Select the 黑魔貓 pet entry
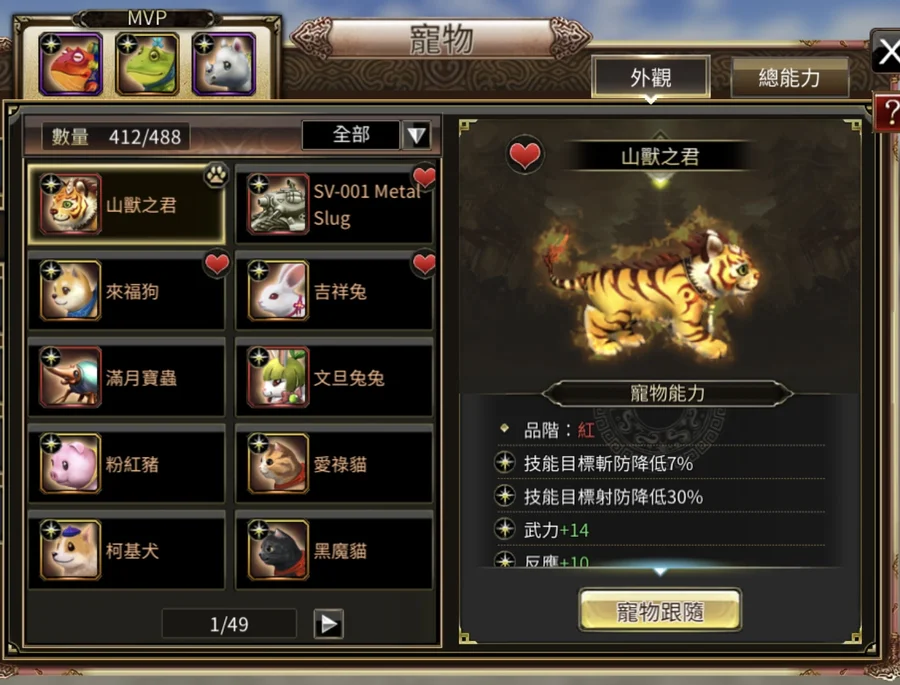 pos(334,551)
